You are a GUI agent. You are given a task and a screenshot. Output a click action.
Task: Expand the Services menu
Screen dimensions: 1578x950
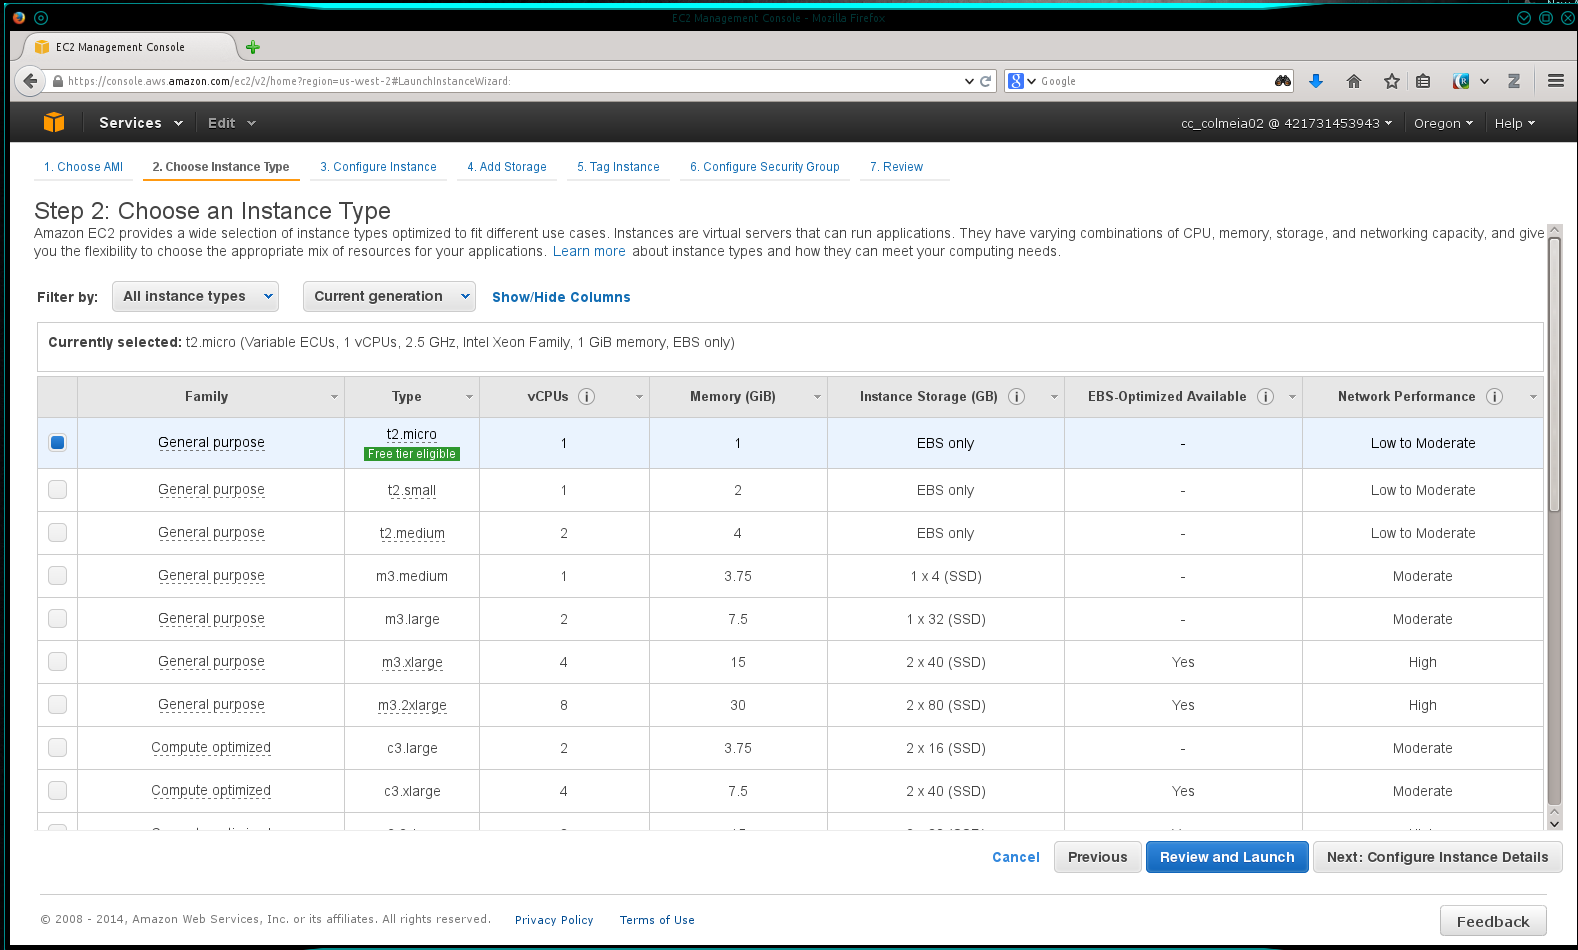[x=141, y=123]
